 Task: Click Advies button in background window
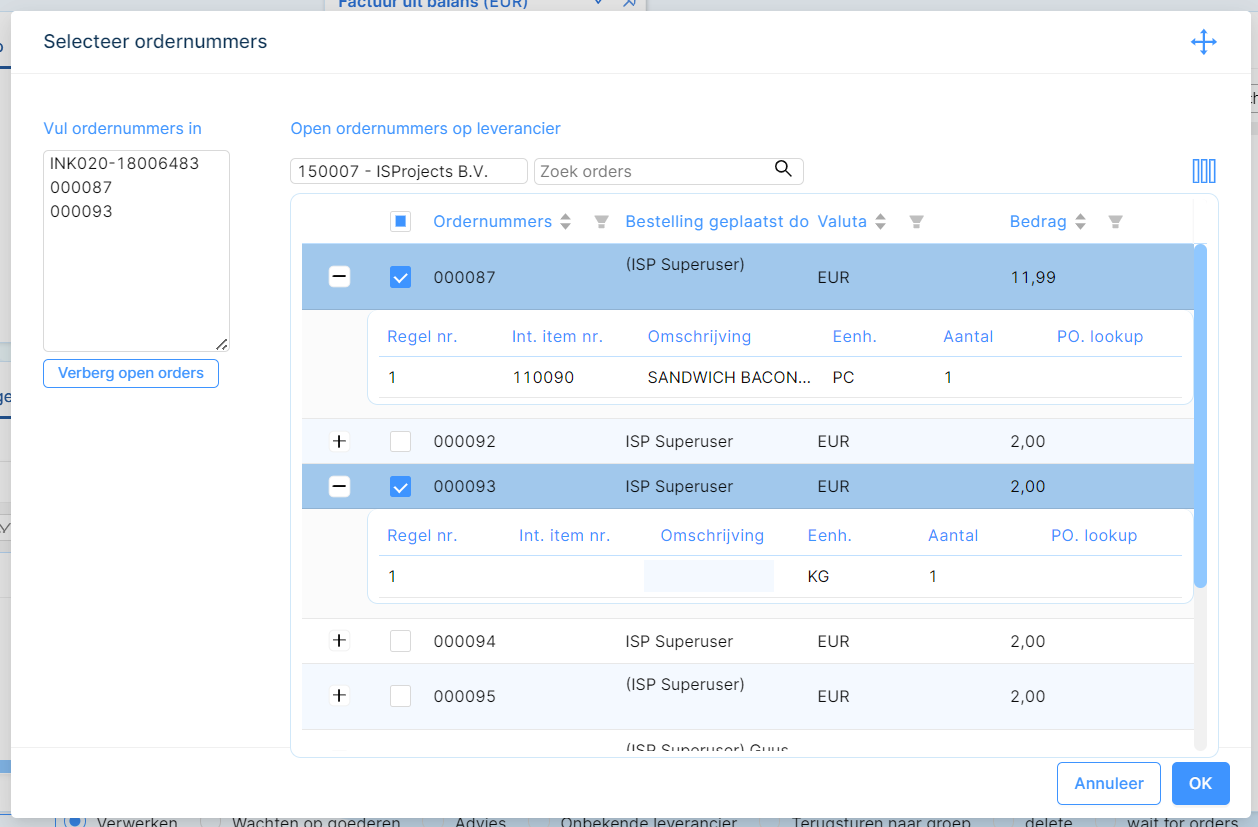tap(481, 822)
